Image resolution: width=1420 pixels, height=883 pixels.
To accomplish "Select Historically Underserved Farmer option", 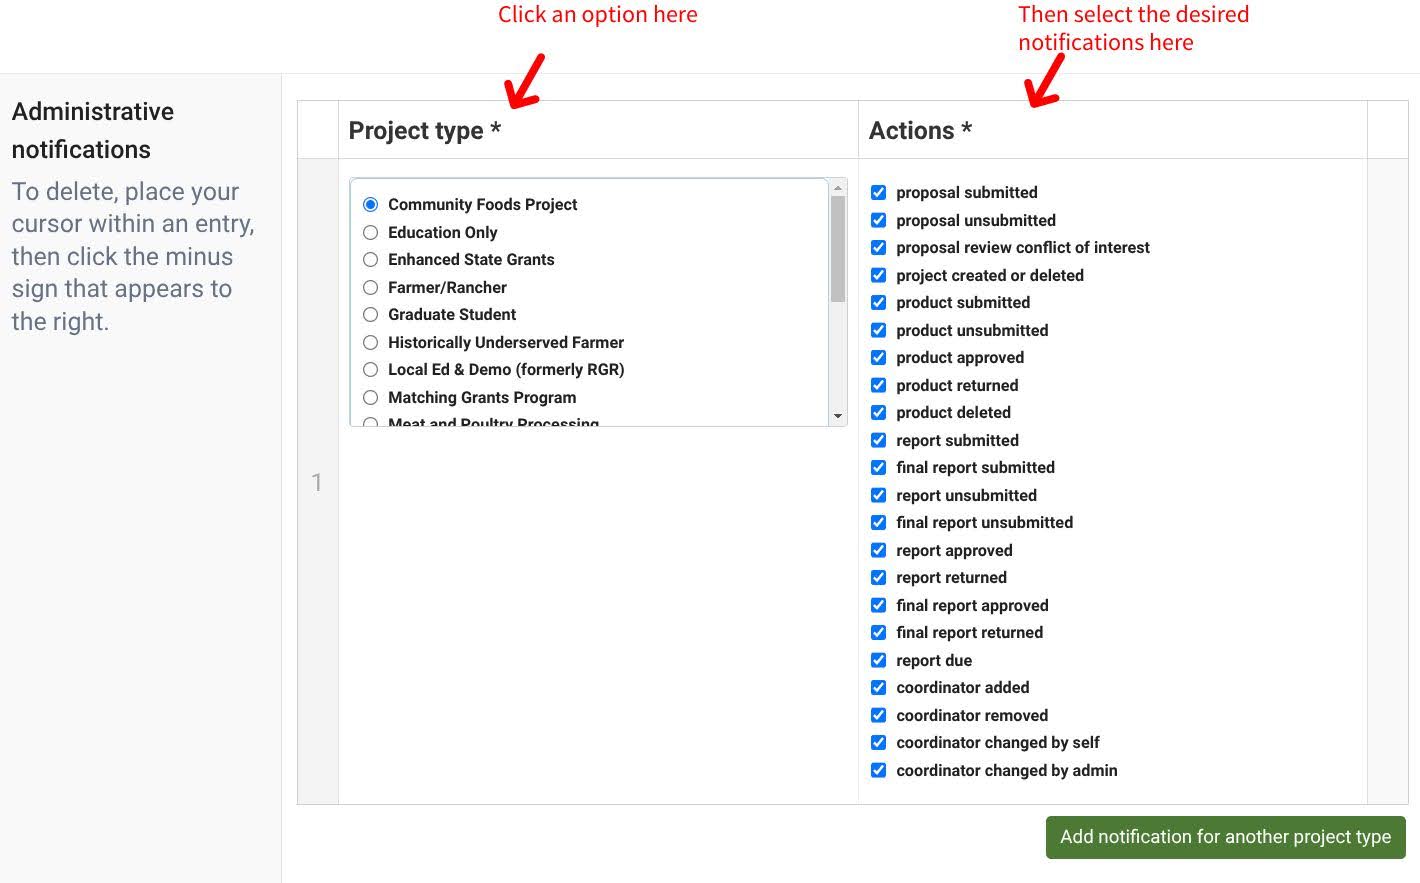I will click(371, 342).
